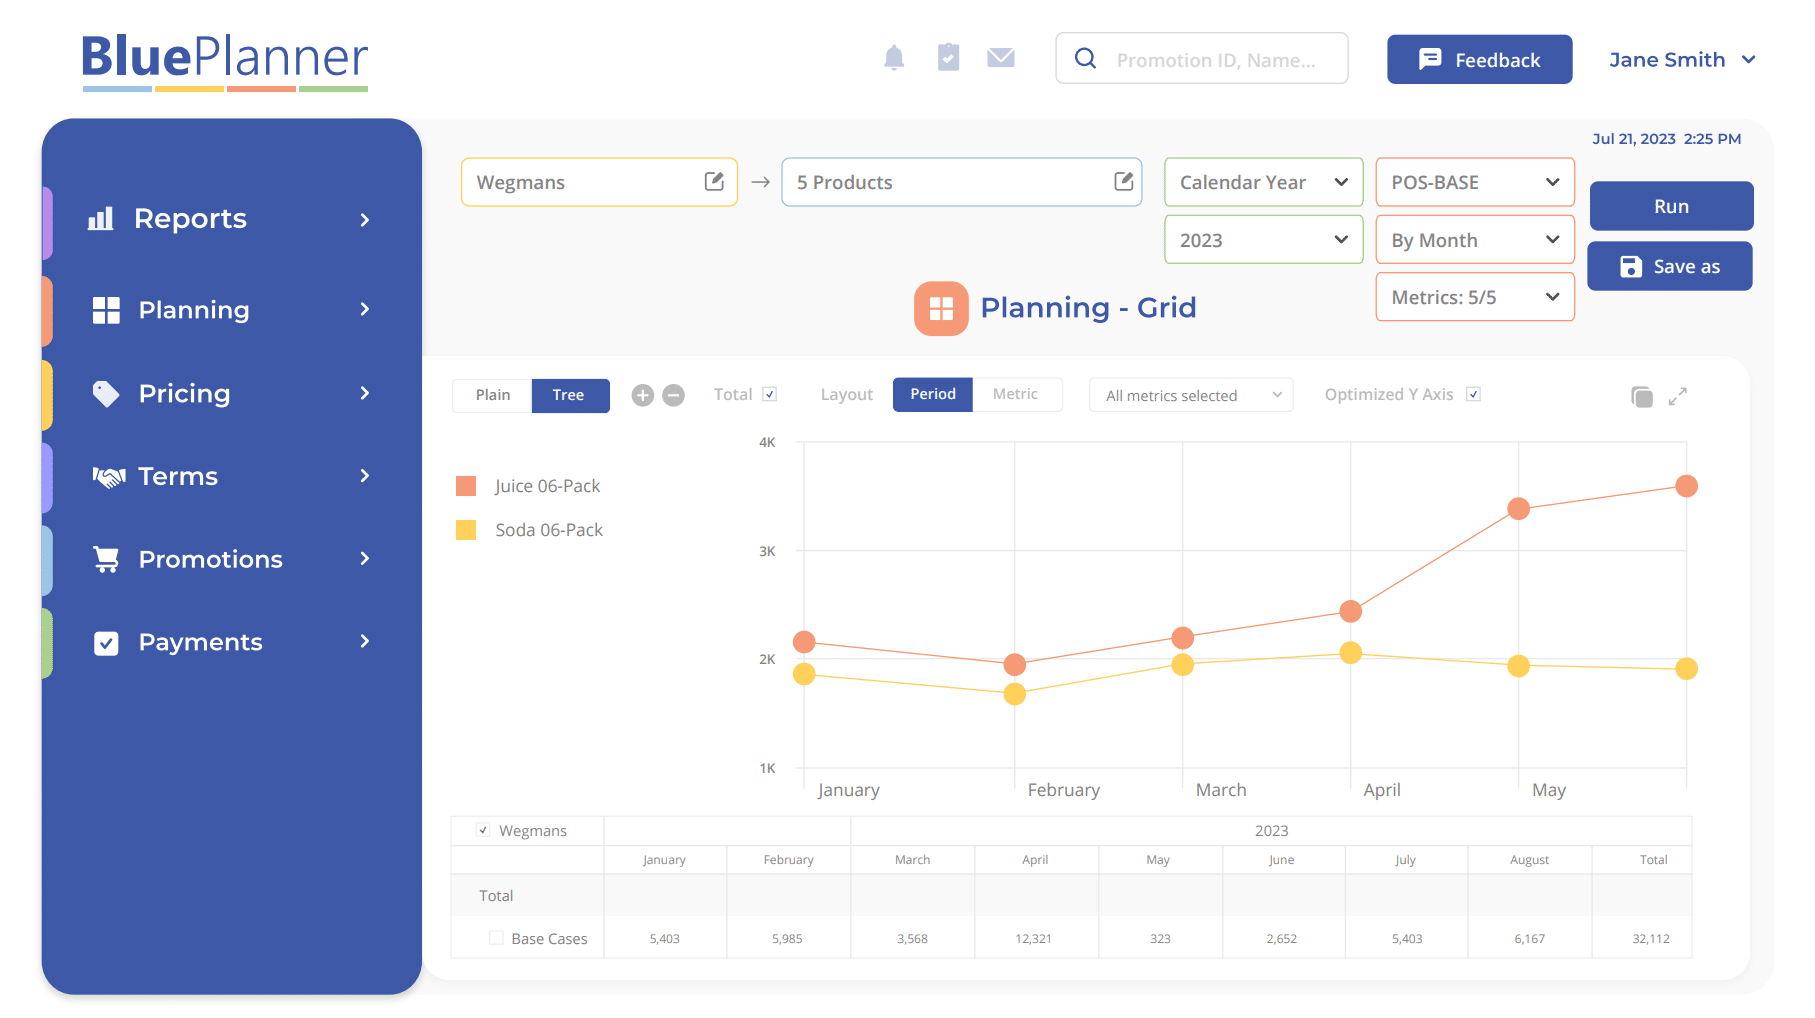Open the mail envelope icon
Viewport: 1815px width, 1018px height.
[1000, 58]
